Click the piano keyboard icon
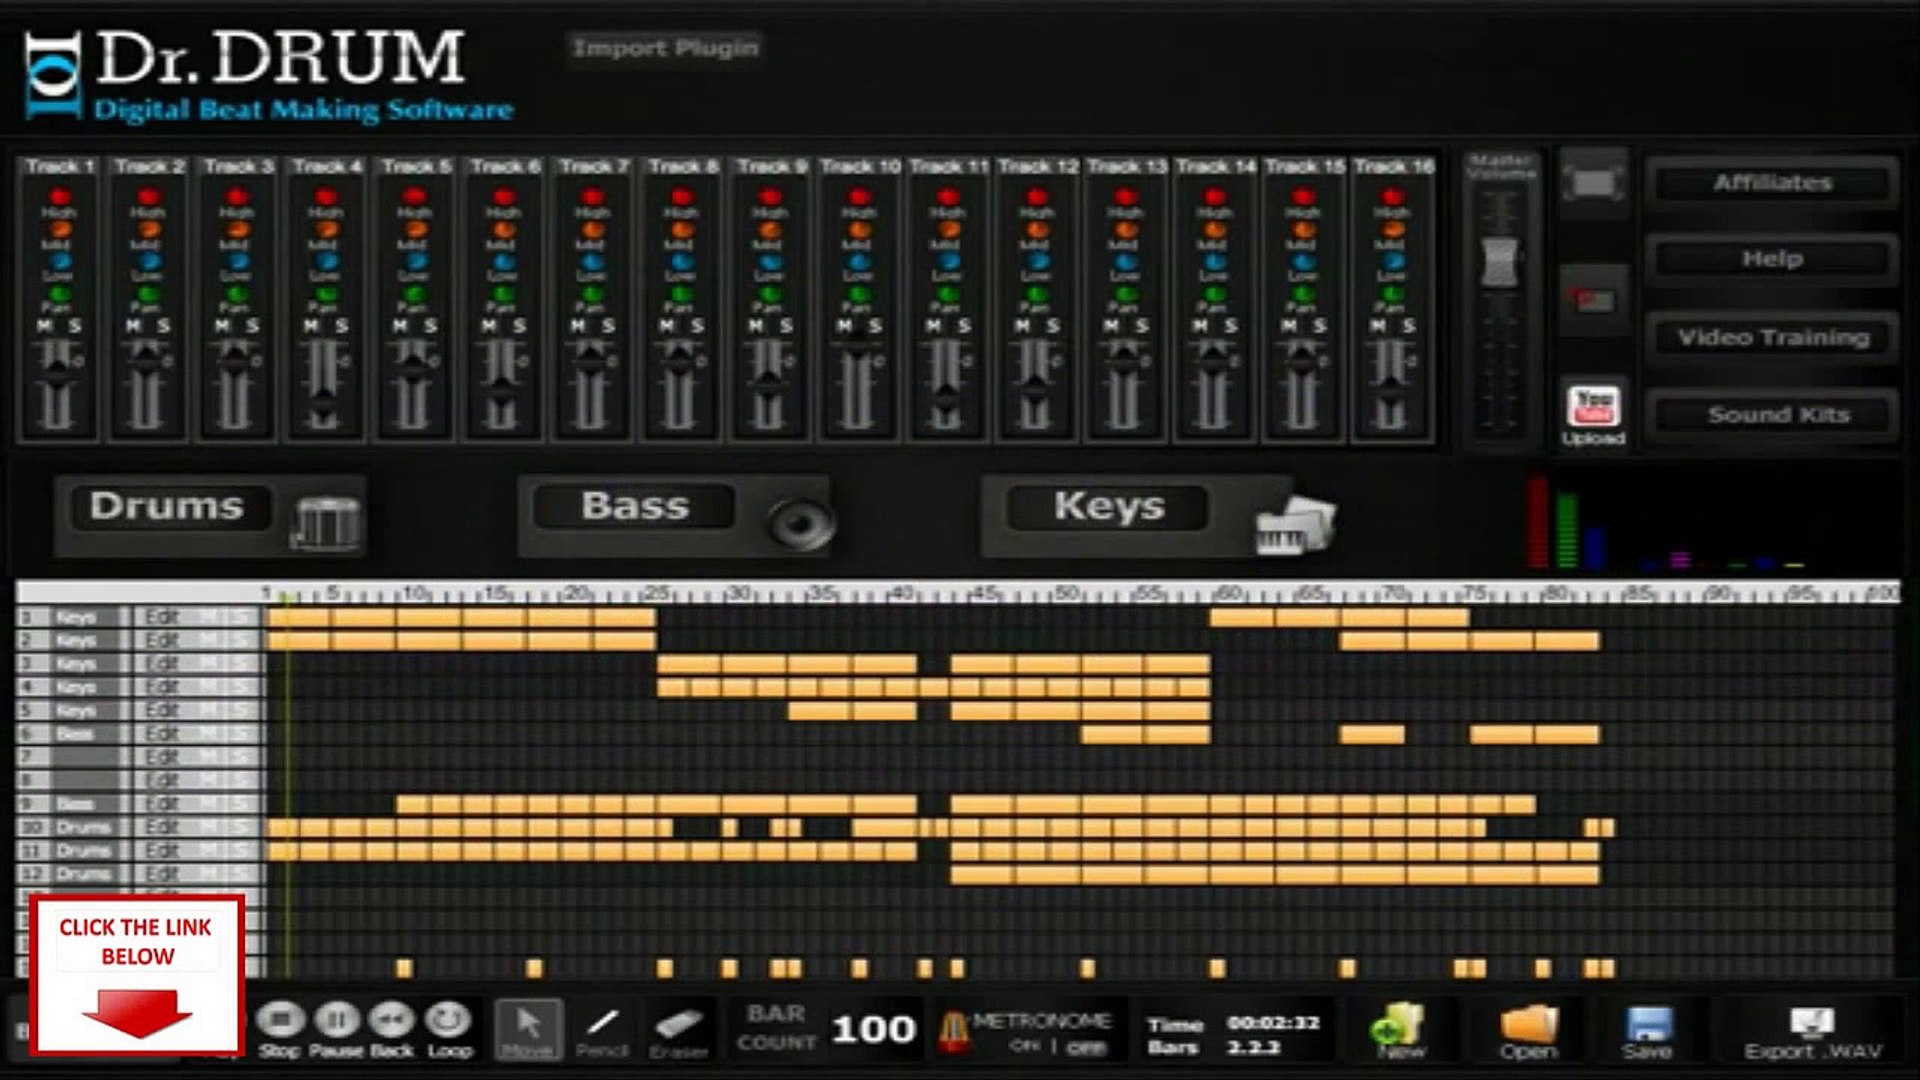 point(1295,524)
